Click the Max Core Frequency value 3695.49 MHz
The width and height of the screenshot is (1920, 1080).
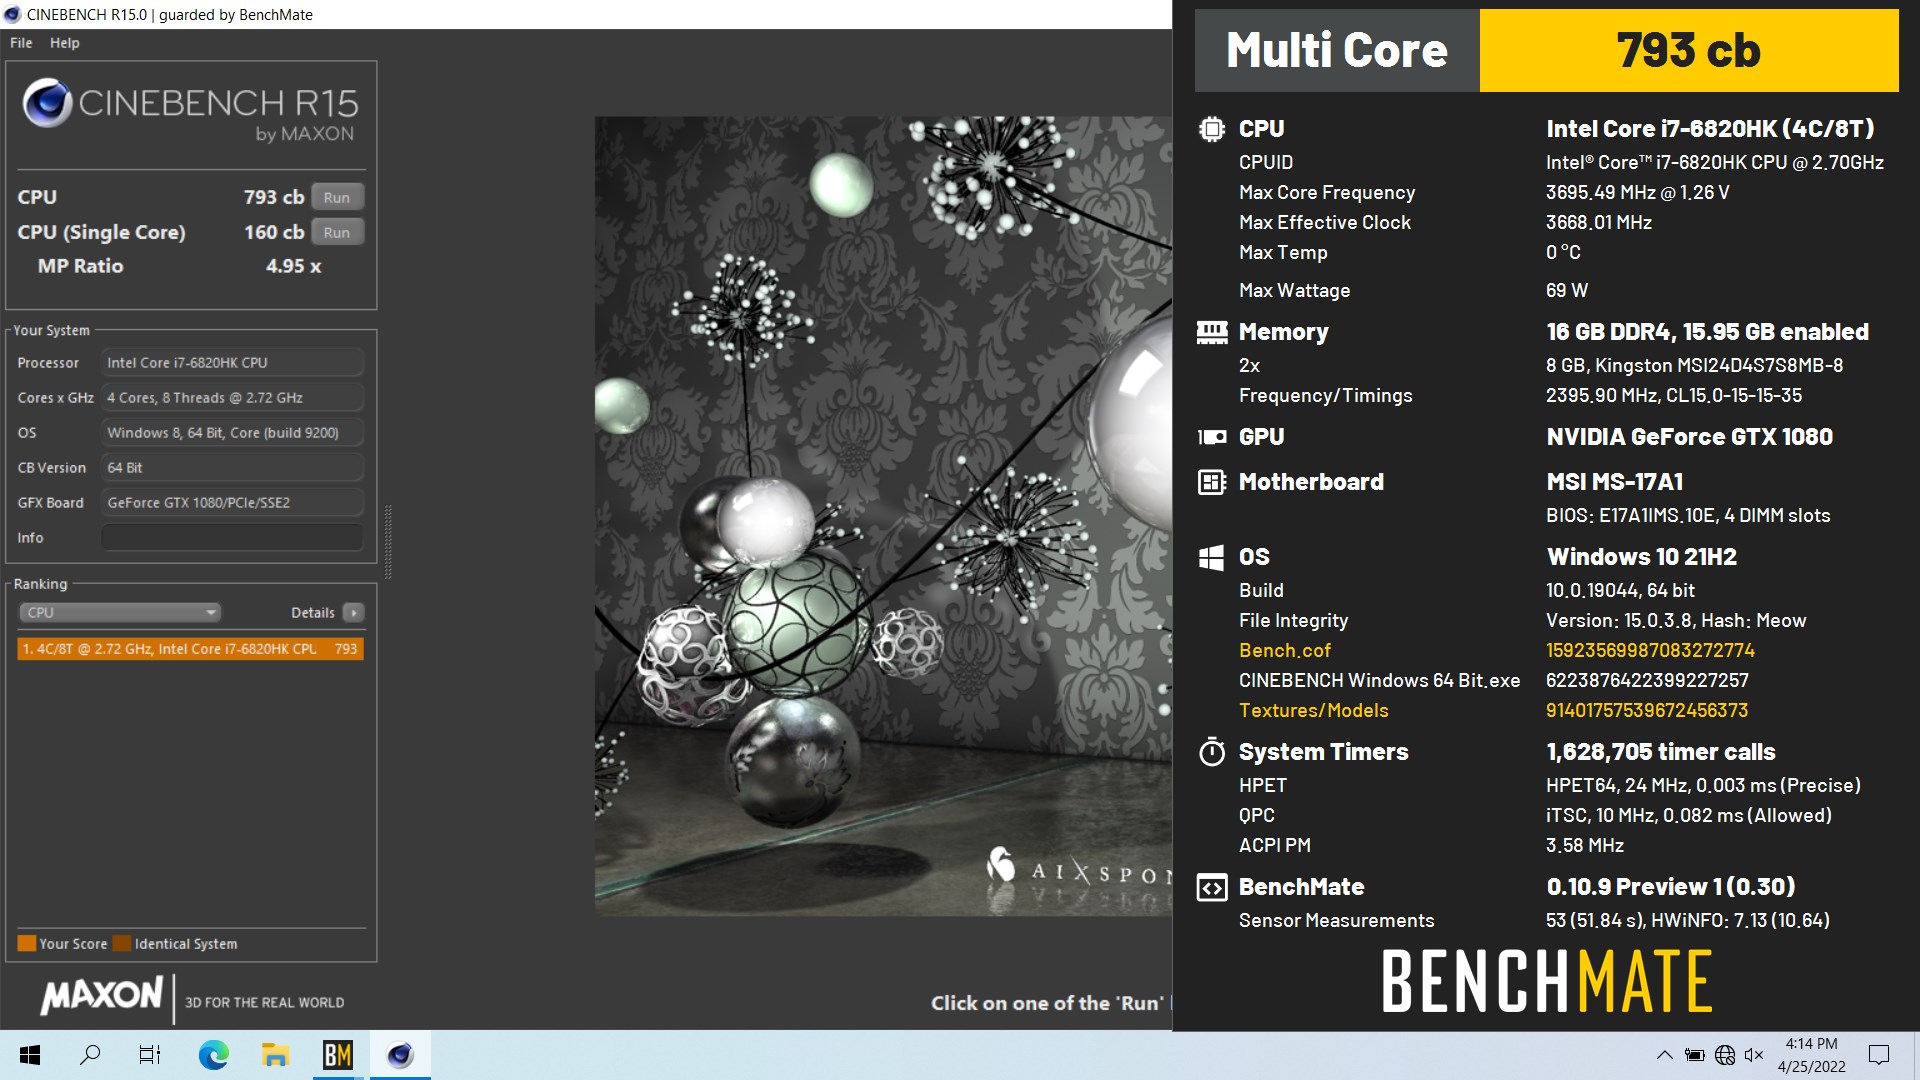[1637, 193]
